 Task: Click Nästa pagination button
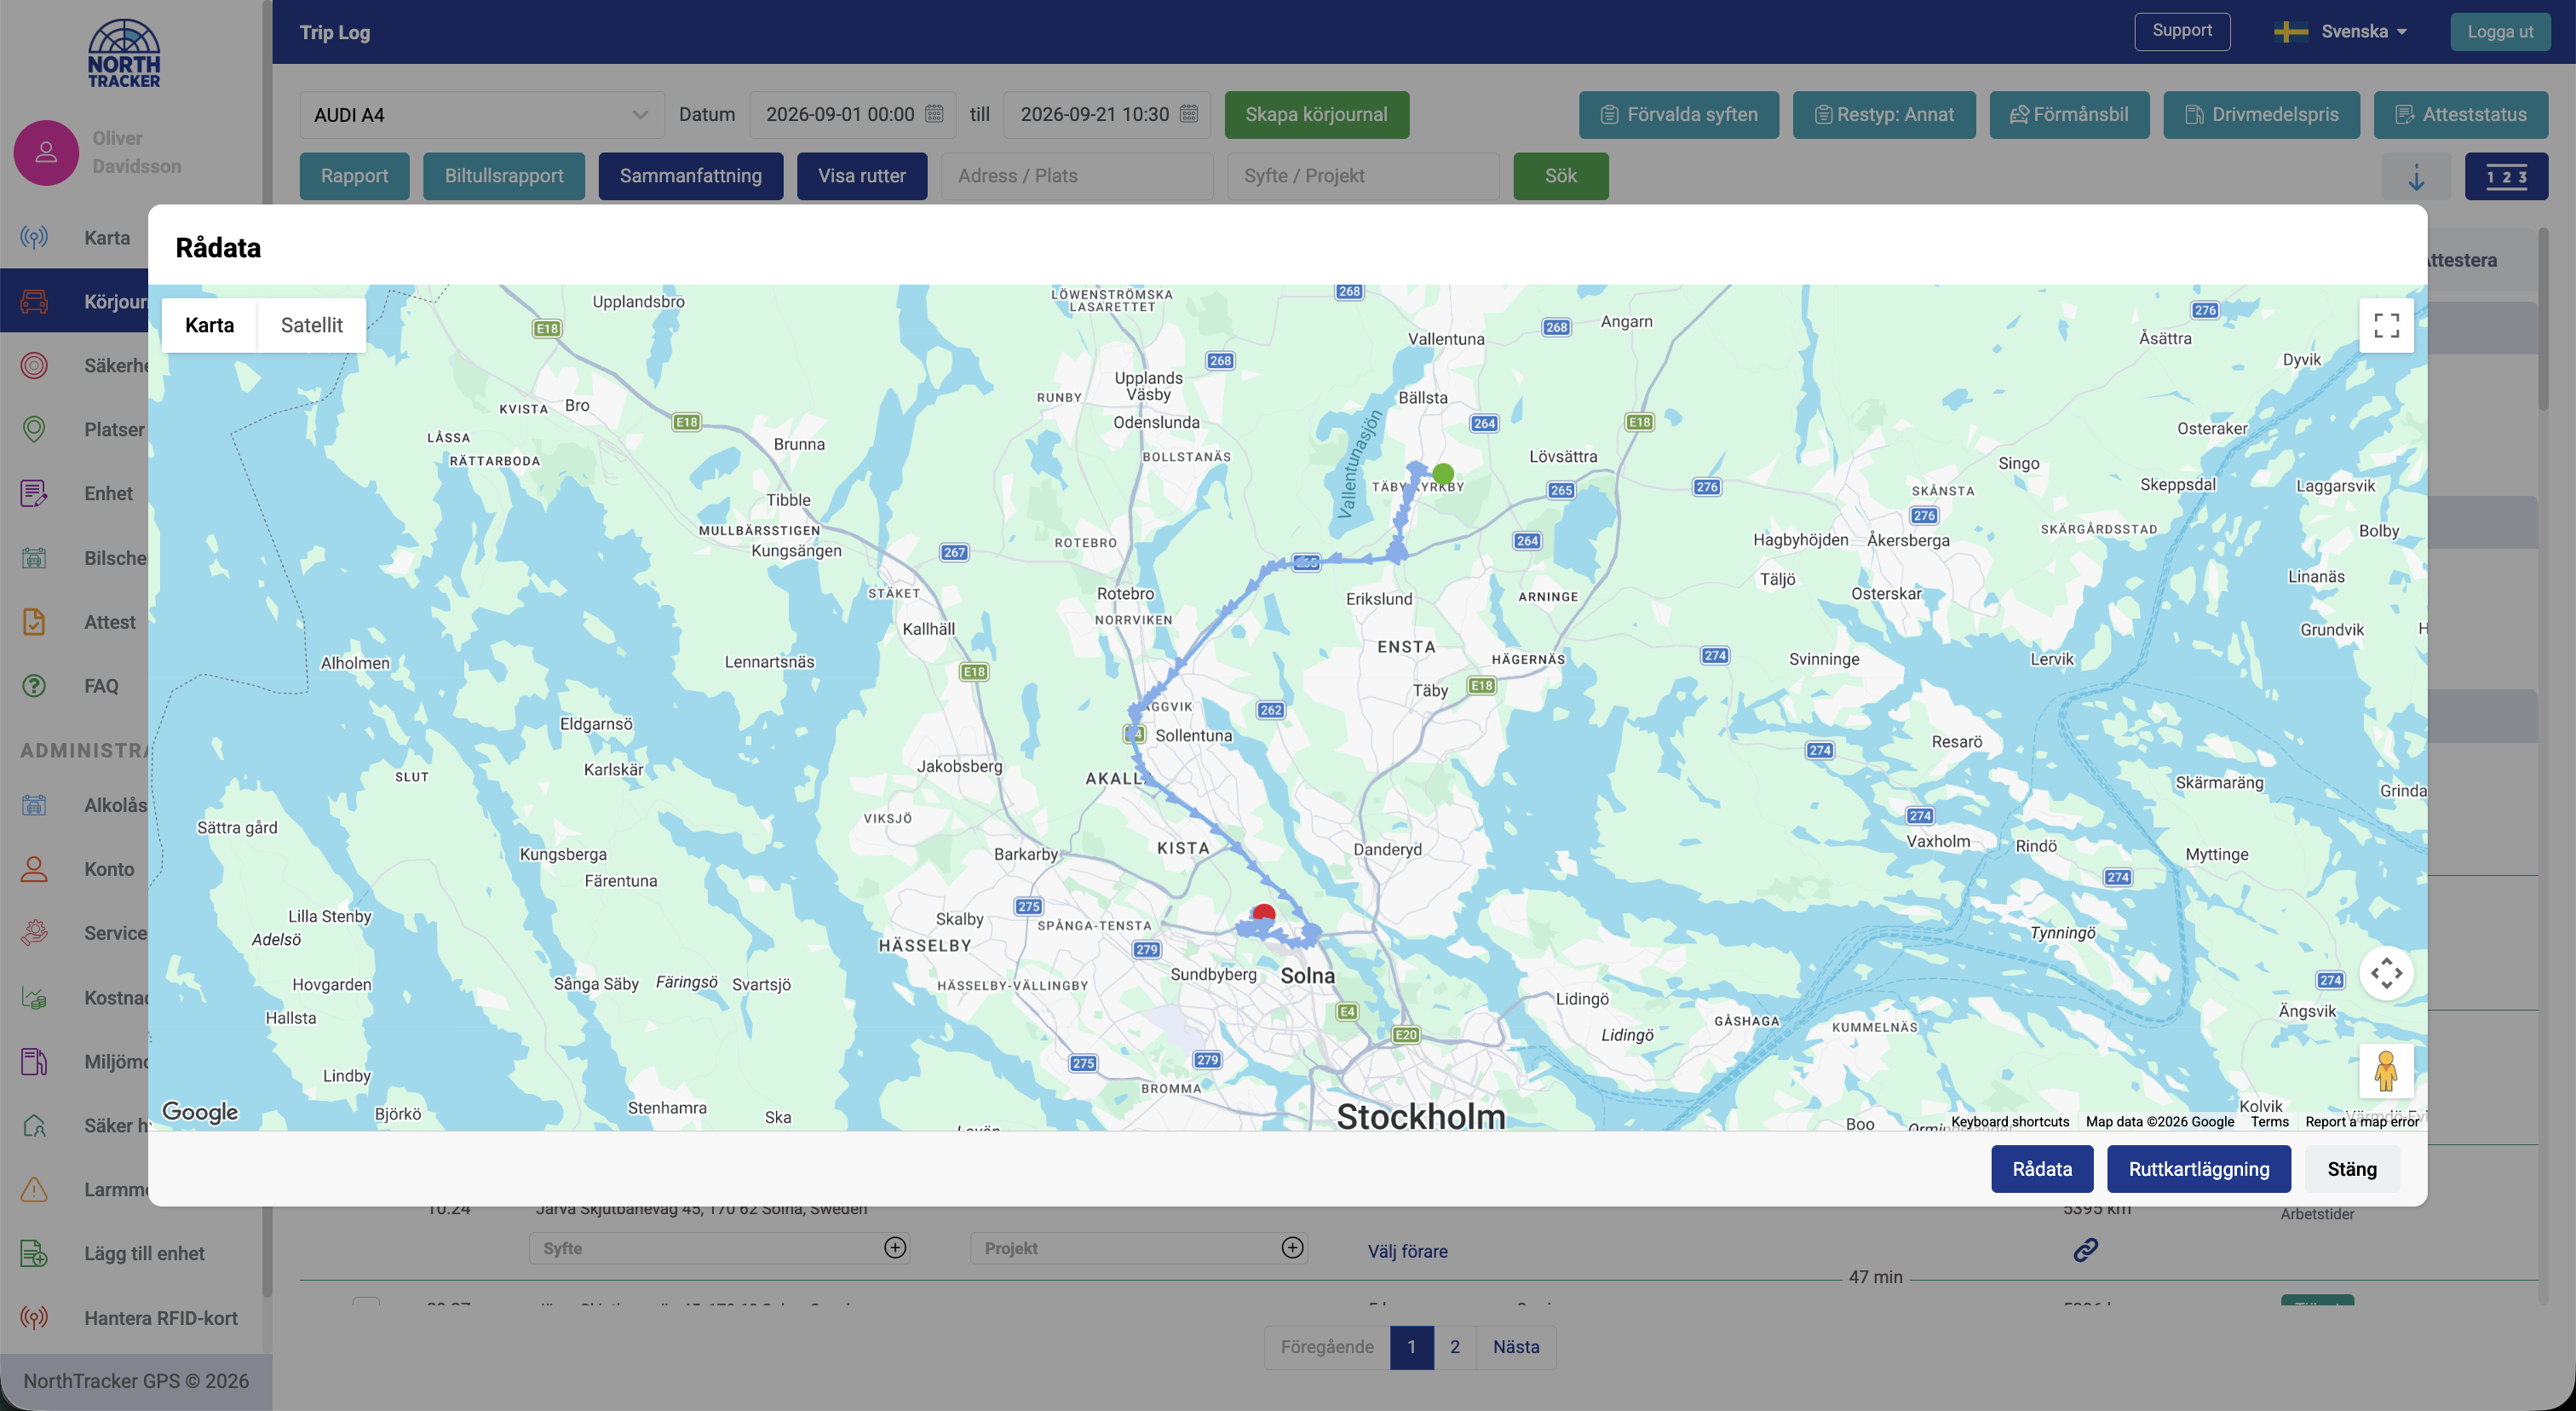(x=1516, y=1347)
